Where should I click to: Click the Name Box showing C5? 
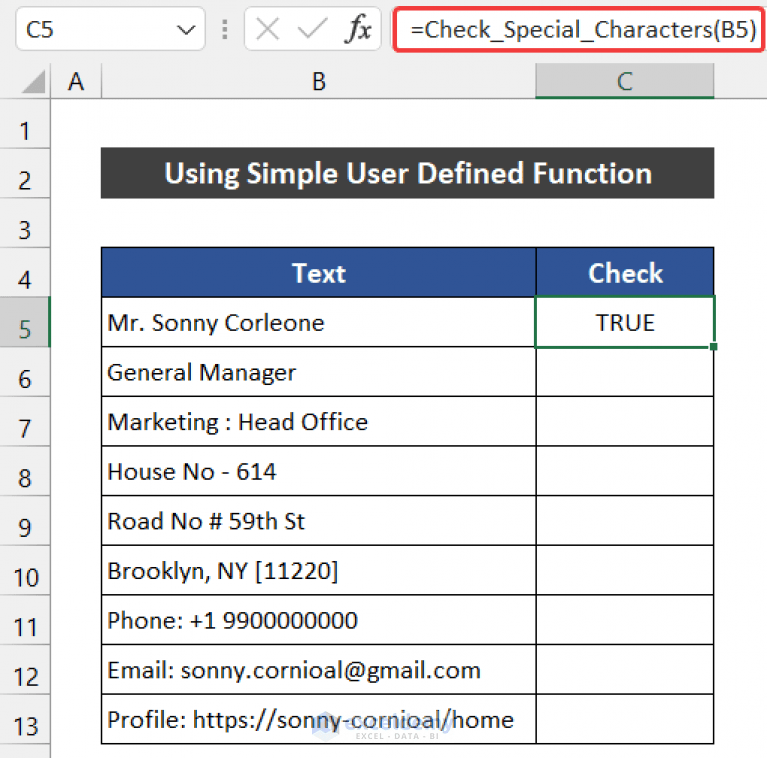click(110, 29)
